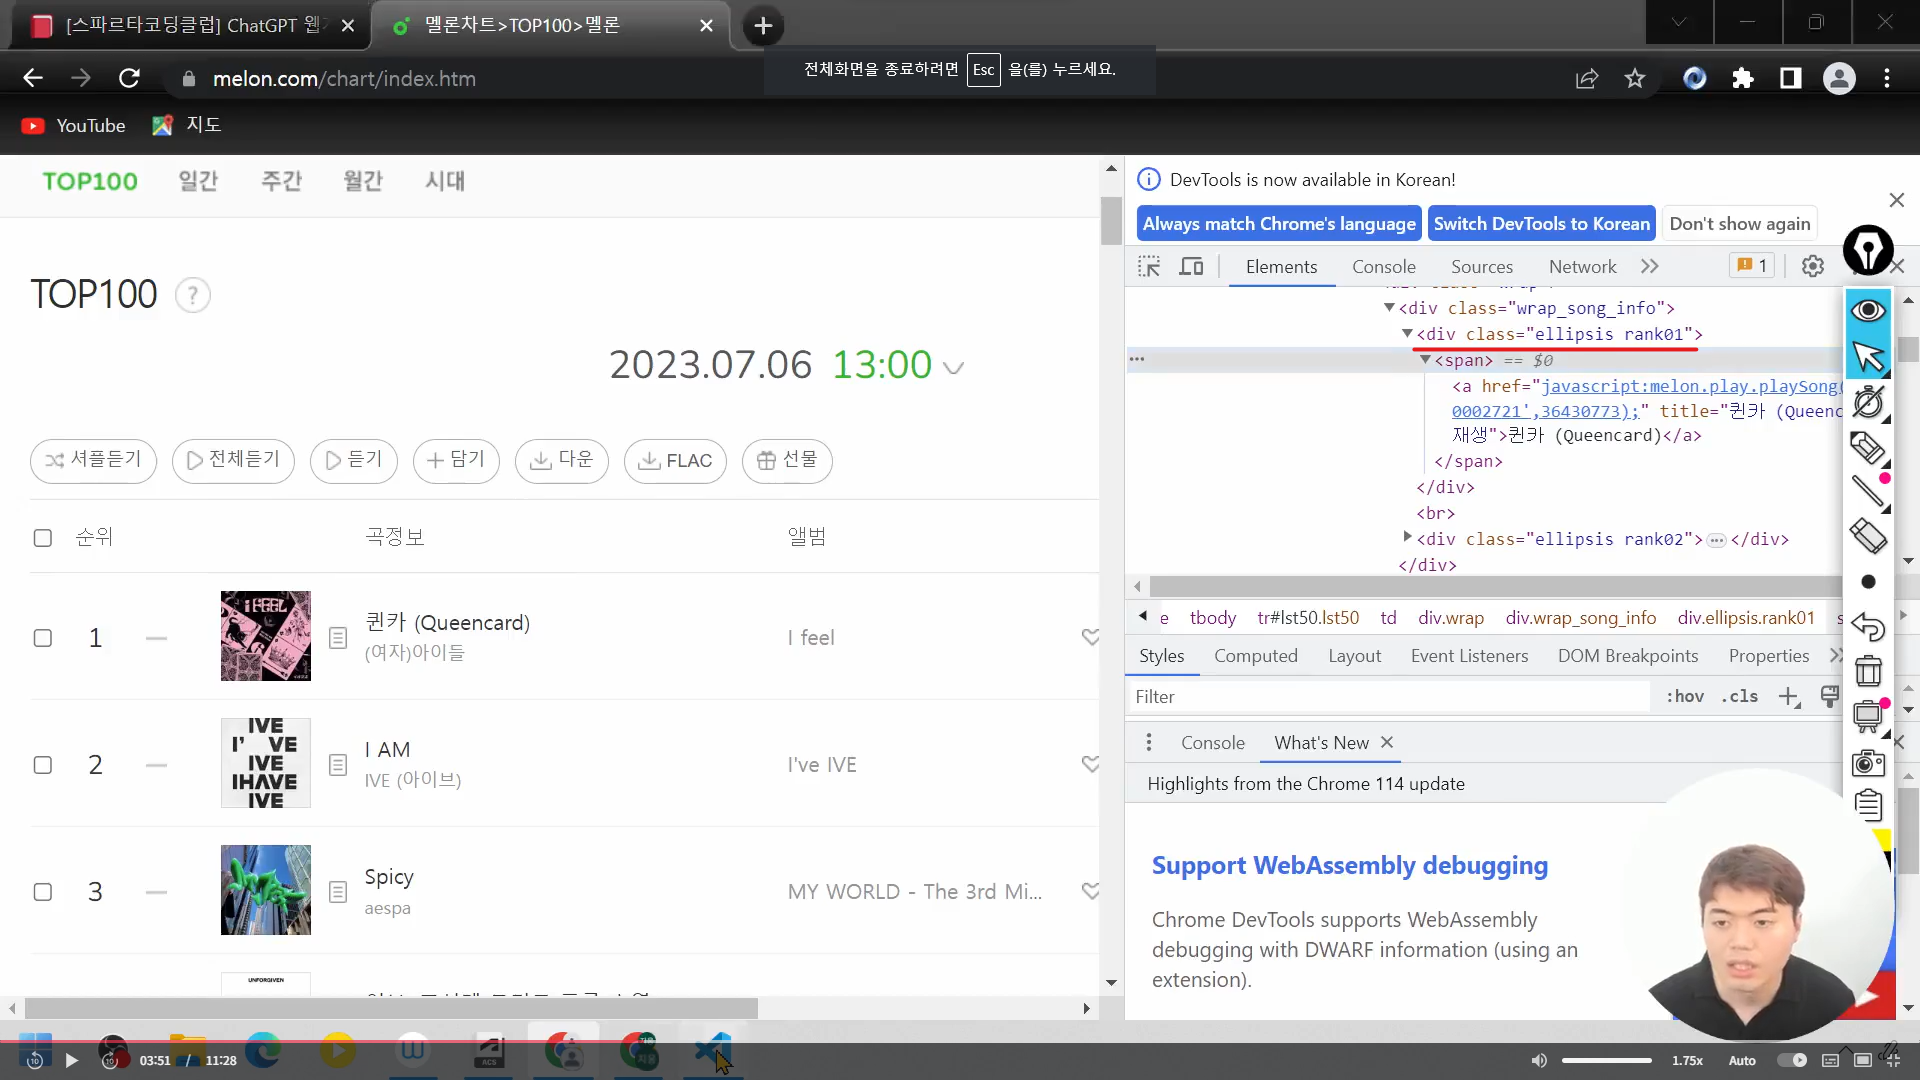Bookmark this page with the star icon

pos(1635,78)
